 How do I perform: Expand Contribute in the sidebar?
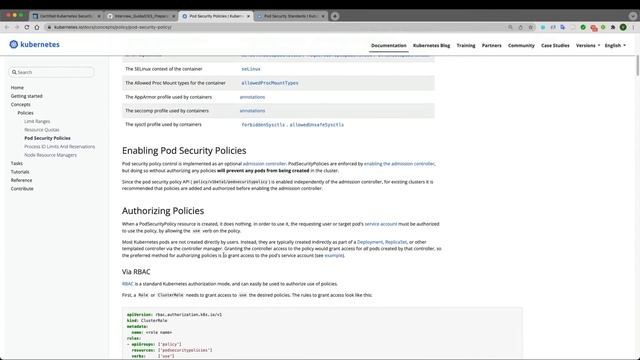pos(22,189)
